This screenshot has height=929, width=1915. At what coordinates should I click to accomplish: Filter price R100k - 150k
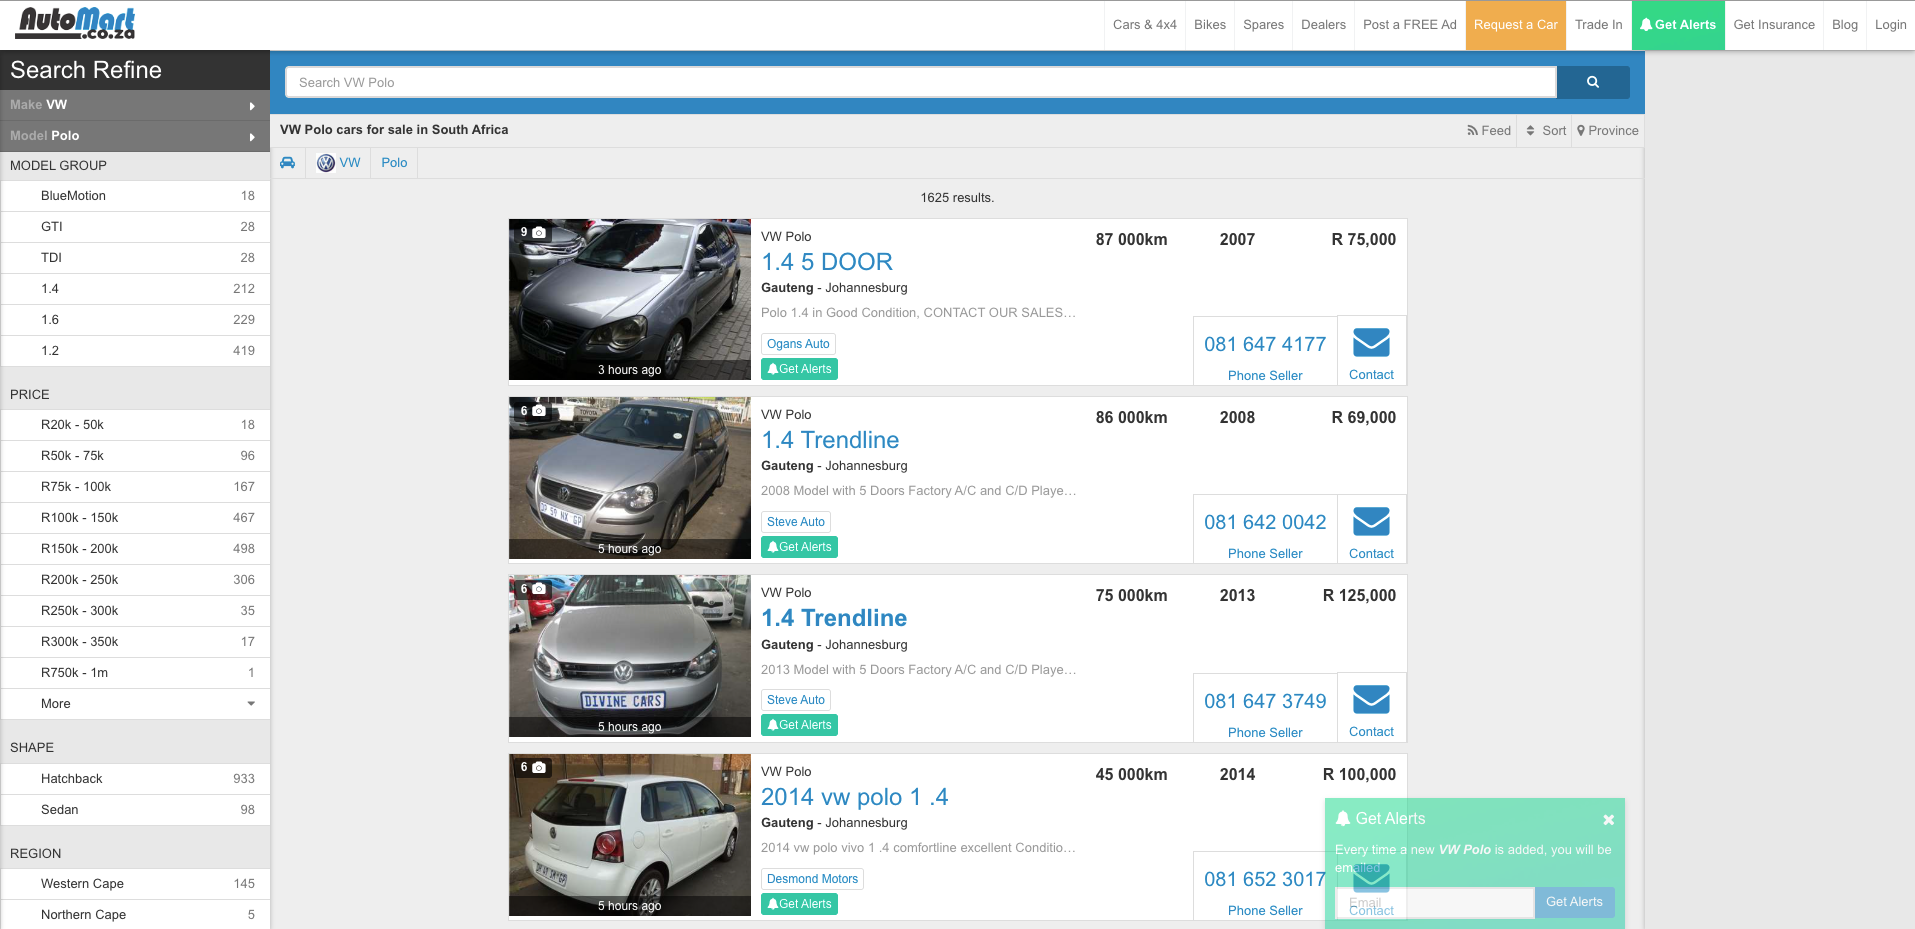[135, 518]
